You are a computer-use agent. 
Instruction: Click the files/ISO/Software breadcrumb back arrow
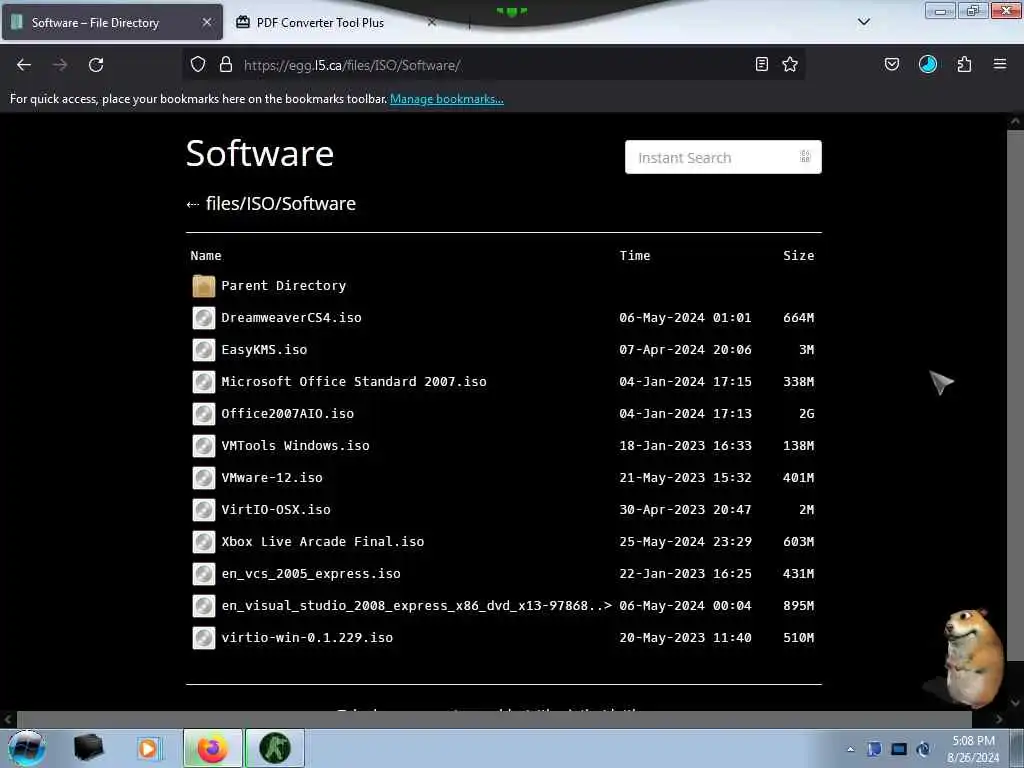point(193,204)
